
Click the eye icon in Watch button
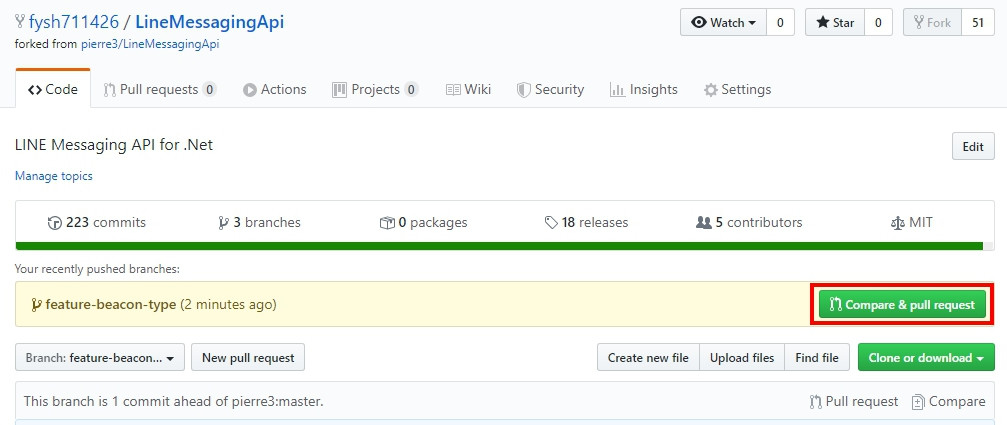pos(699,22)
